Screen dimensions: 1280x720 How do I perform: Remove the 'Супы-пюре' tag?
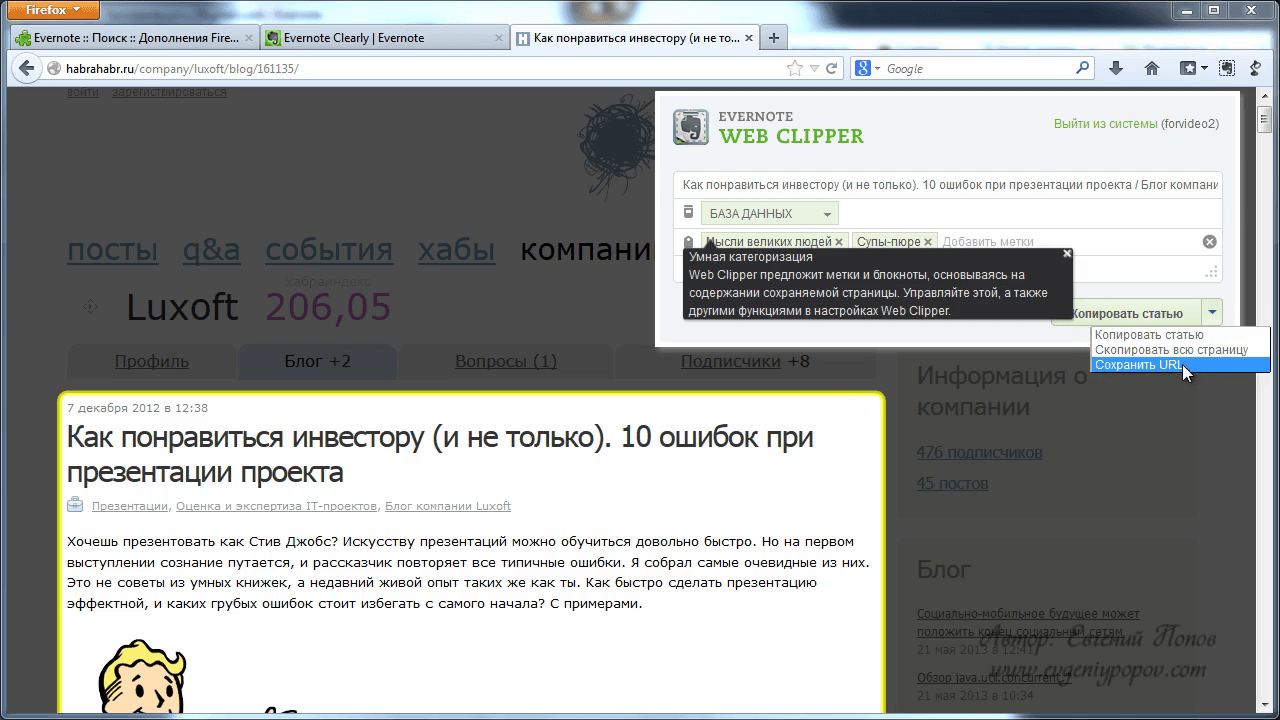pos(928,242)
